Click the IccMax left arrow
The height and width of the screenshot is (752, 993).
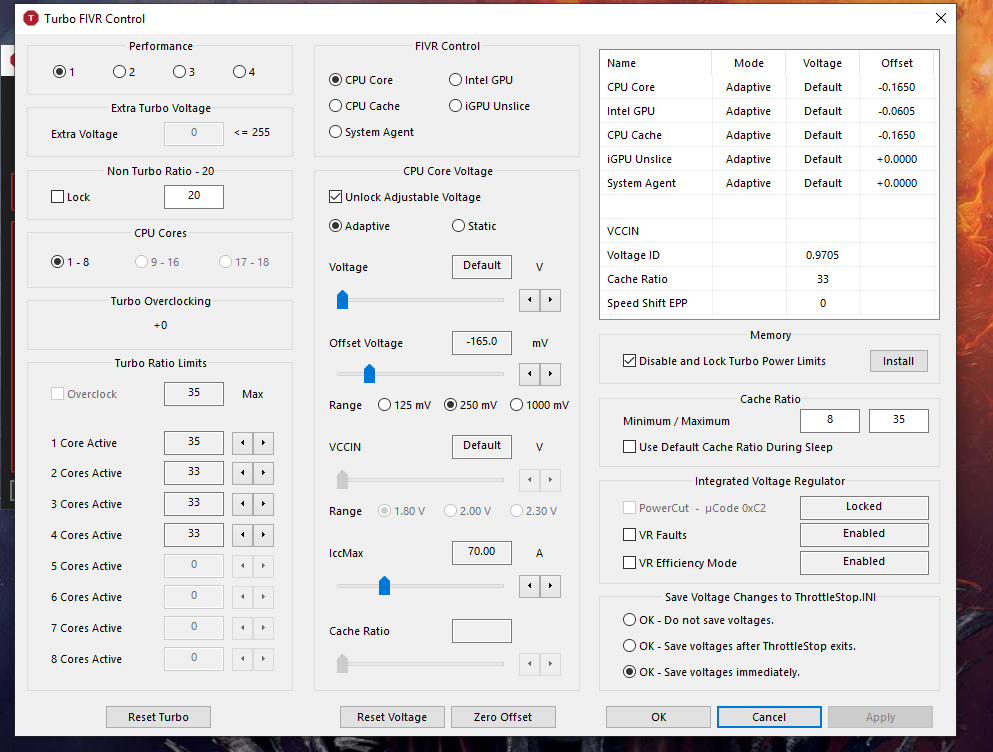[529, 586]
